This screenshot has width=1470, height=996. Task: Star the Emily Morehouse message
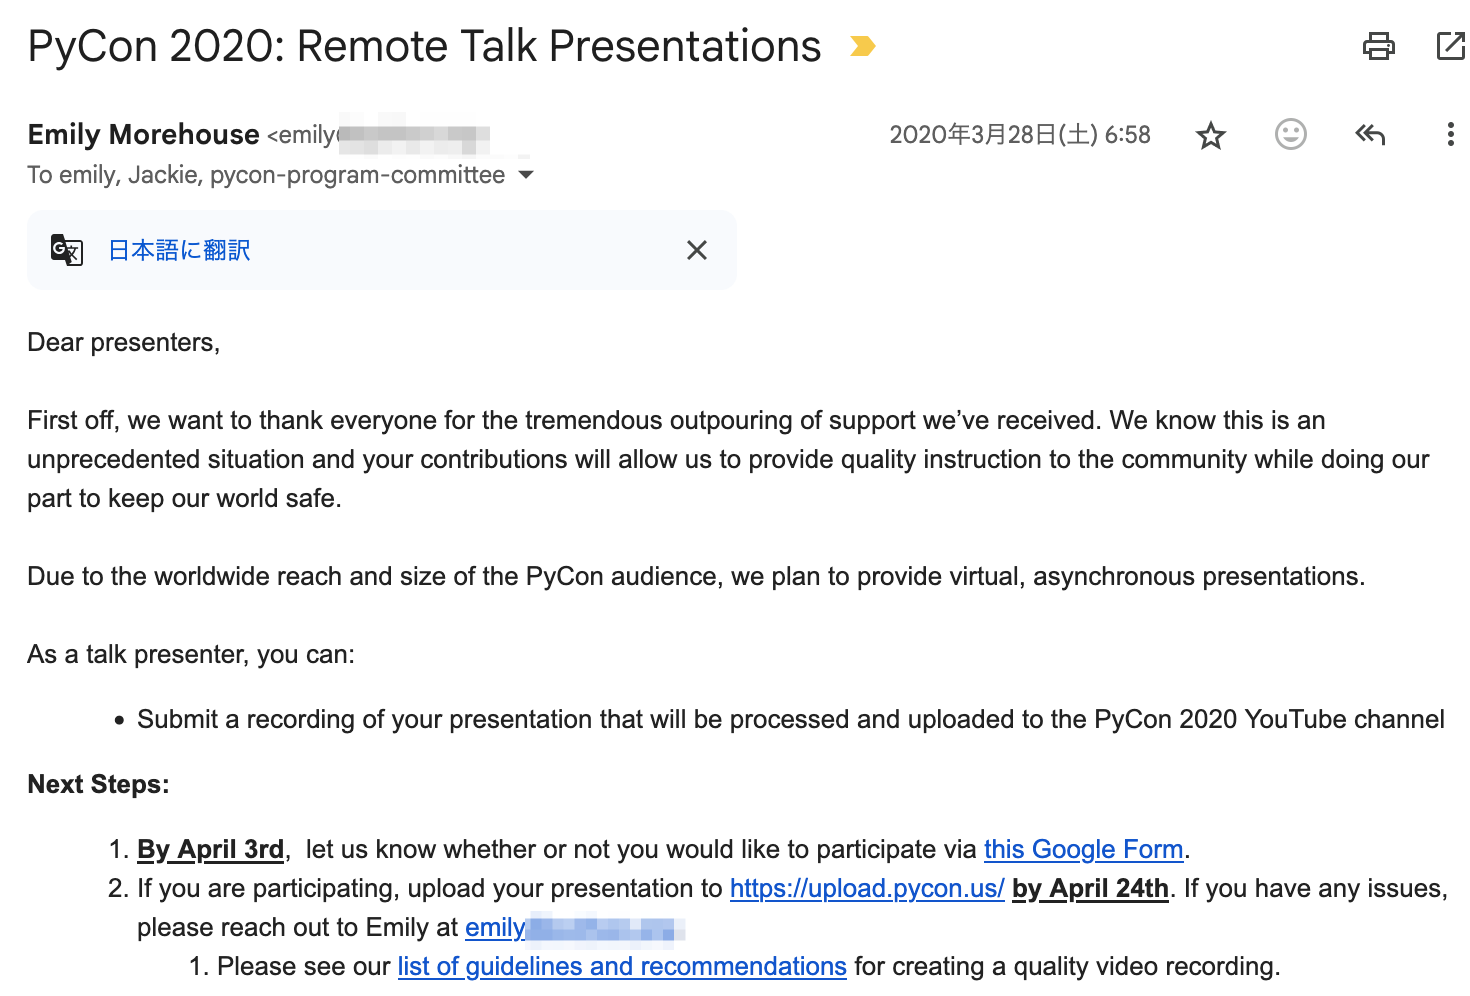(x=1211, y=135)
